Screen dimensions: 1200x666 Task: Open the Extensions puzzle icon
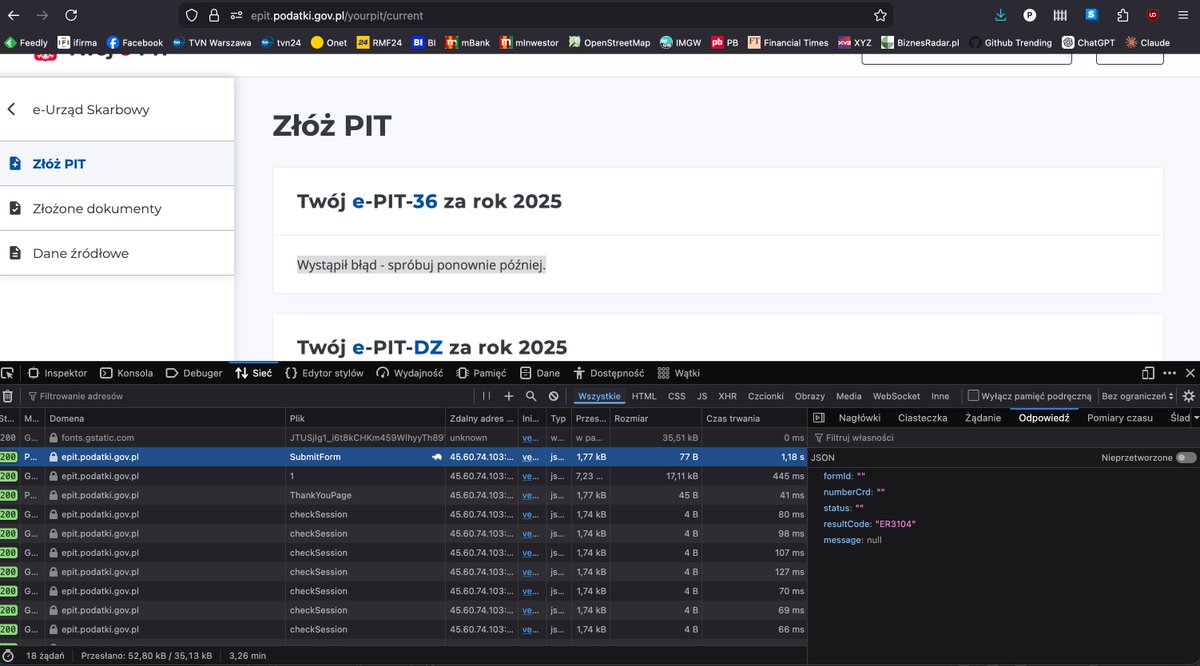[x=1123, y=16]
